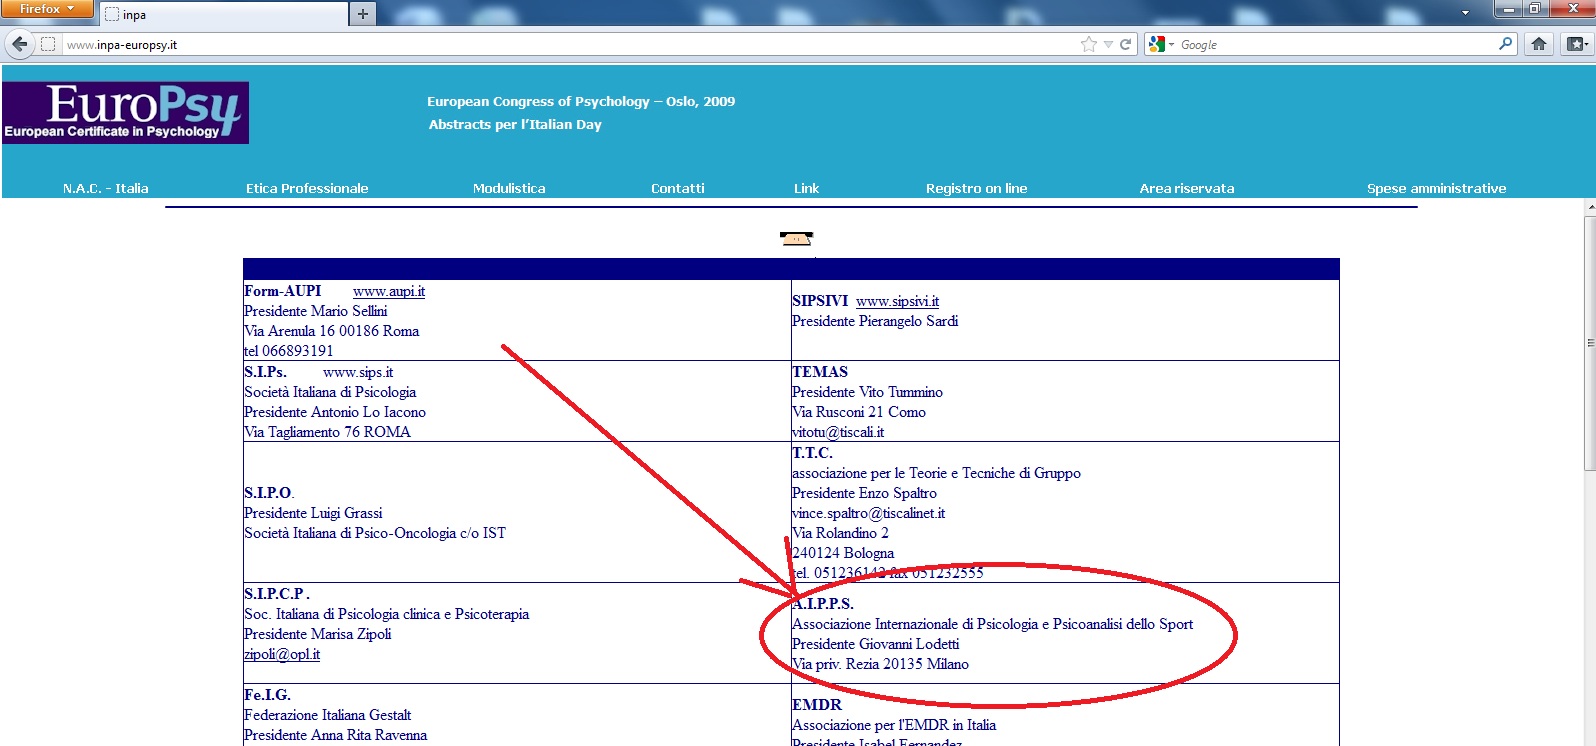The height and width of the screenshot is (746, 1596).
Task: Click 'Presidente Antonio Lo Iacono' text
Action: 335,412
